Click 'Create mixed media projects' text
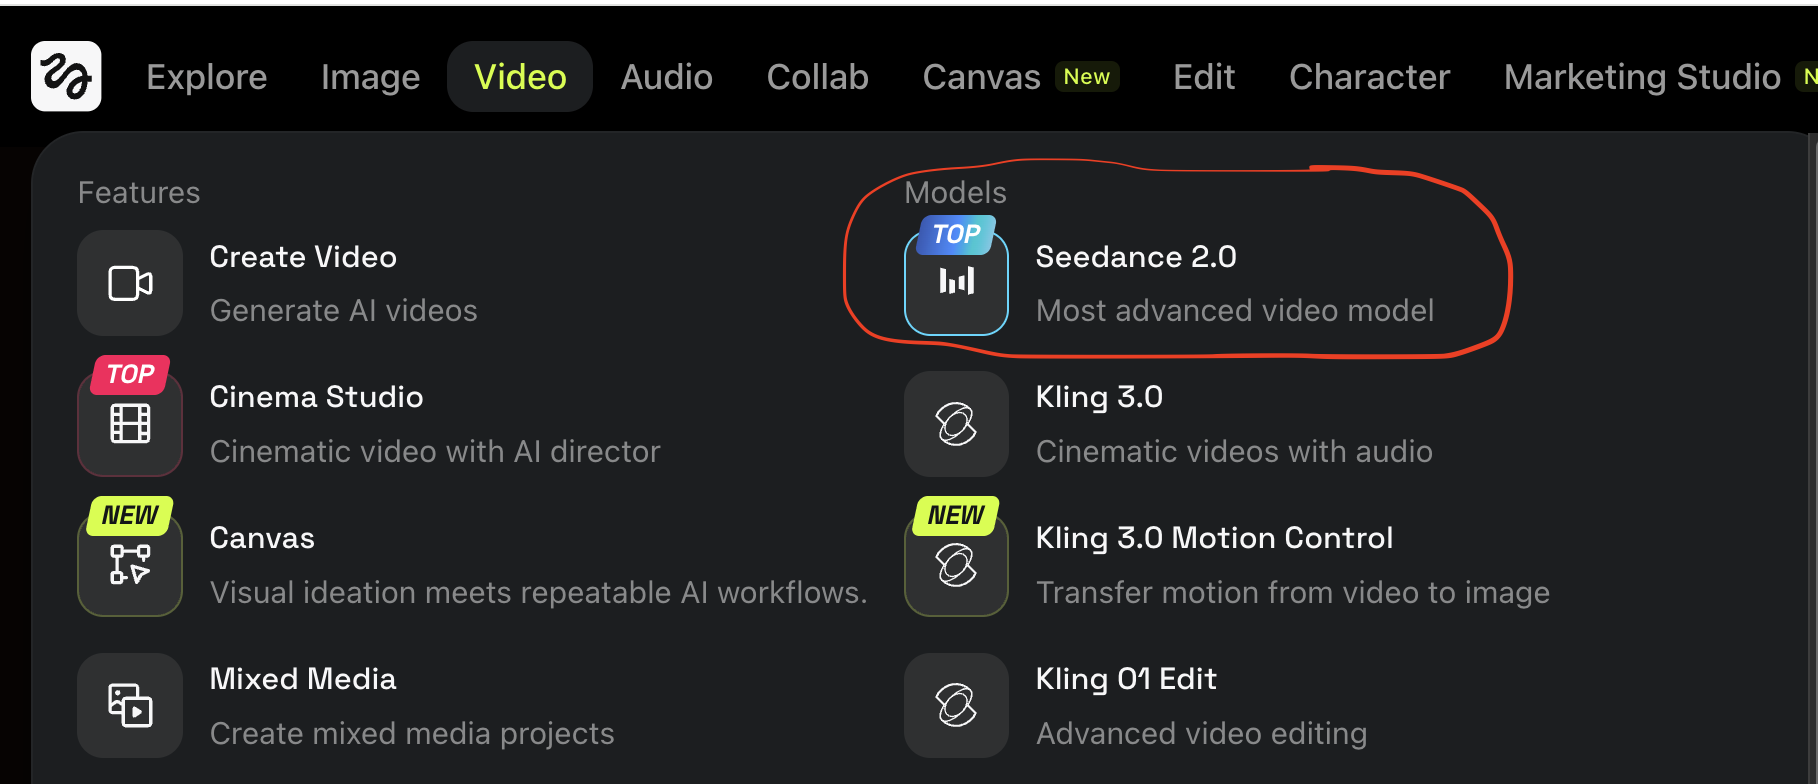This screenshot has width=1818, height=784. tap(412, 734)
